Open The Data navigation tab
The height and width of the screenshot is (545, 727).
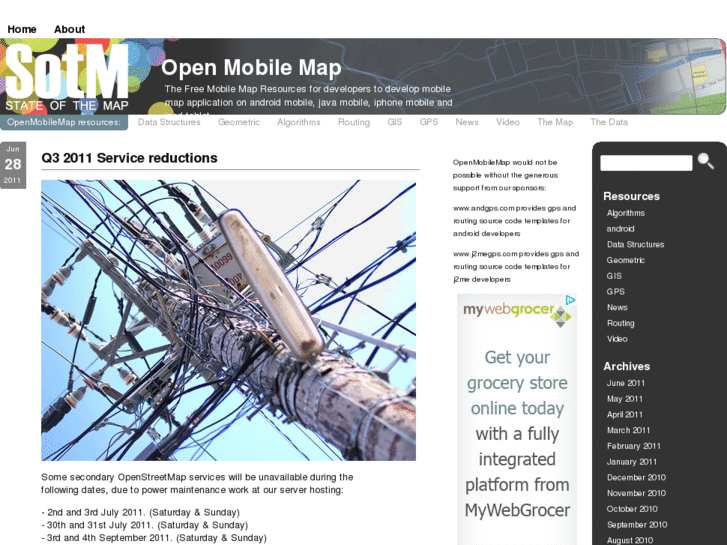pyautogui.click(x=609, y=122)
